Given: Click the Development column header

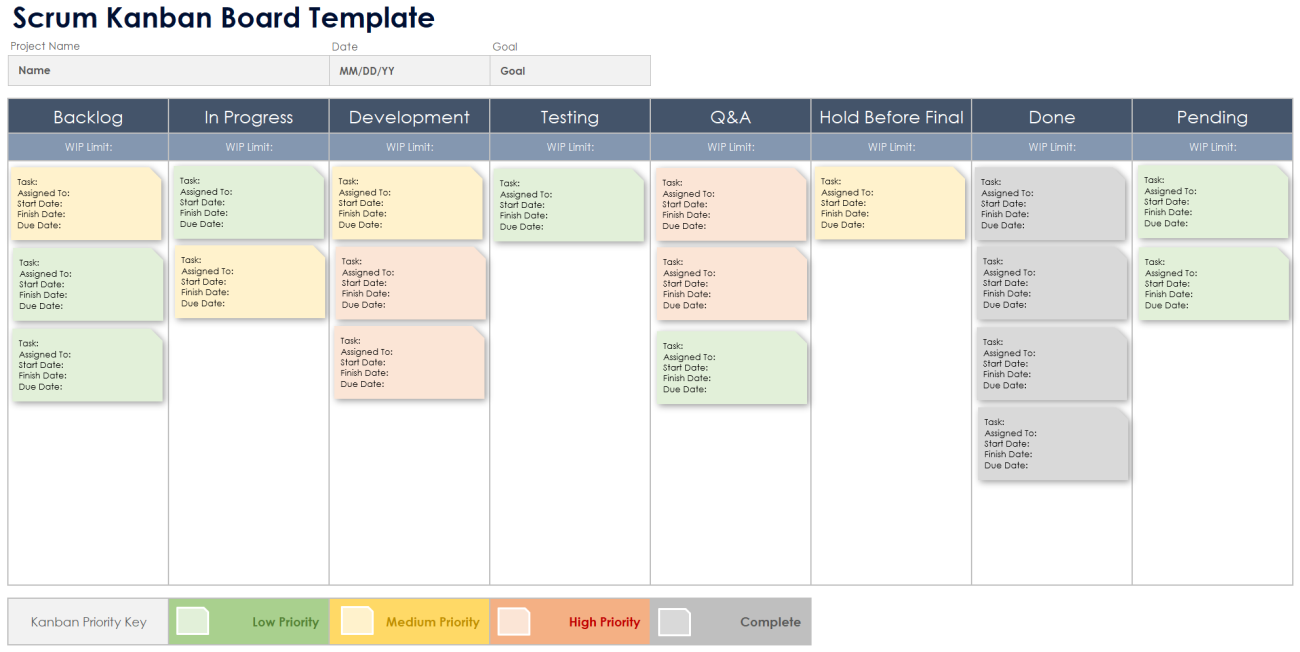Looking at the screenshot, I should point(409,116).
